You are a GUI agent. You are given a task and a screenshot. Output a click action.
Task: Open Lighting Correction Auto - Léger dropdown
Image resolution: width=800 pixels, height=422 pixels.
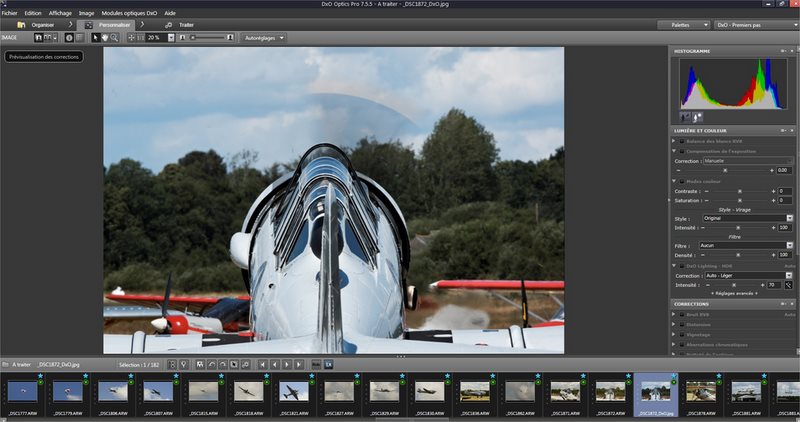tap(748, 276)
